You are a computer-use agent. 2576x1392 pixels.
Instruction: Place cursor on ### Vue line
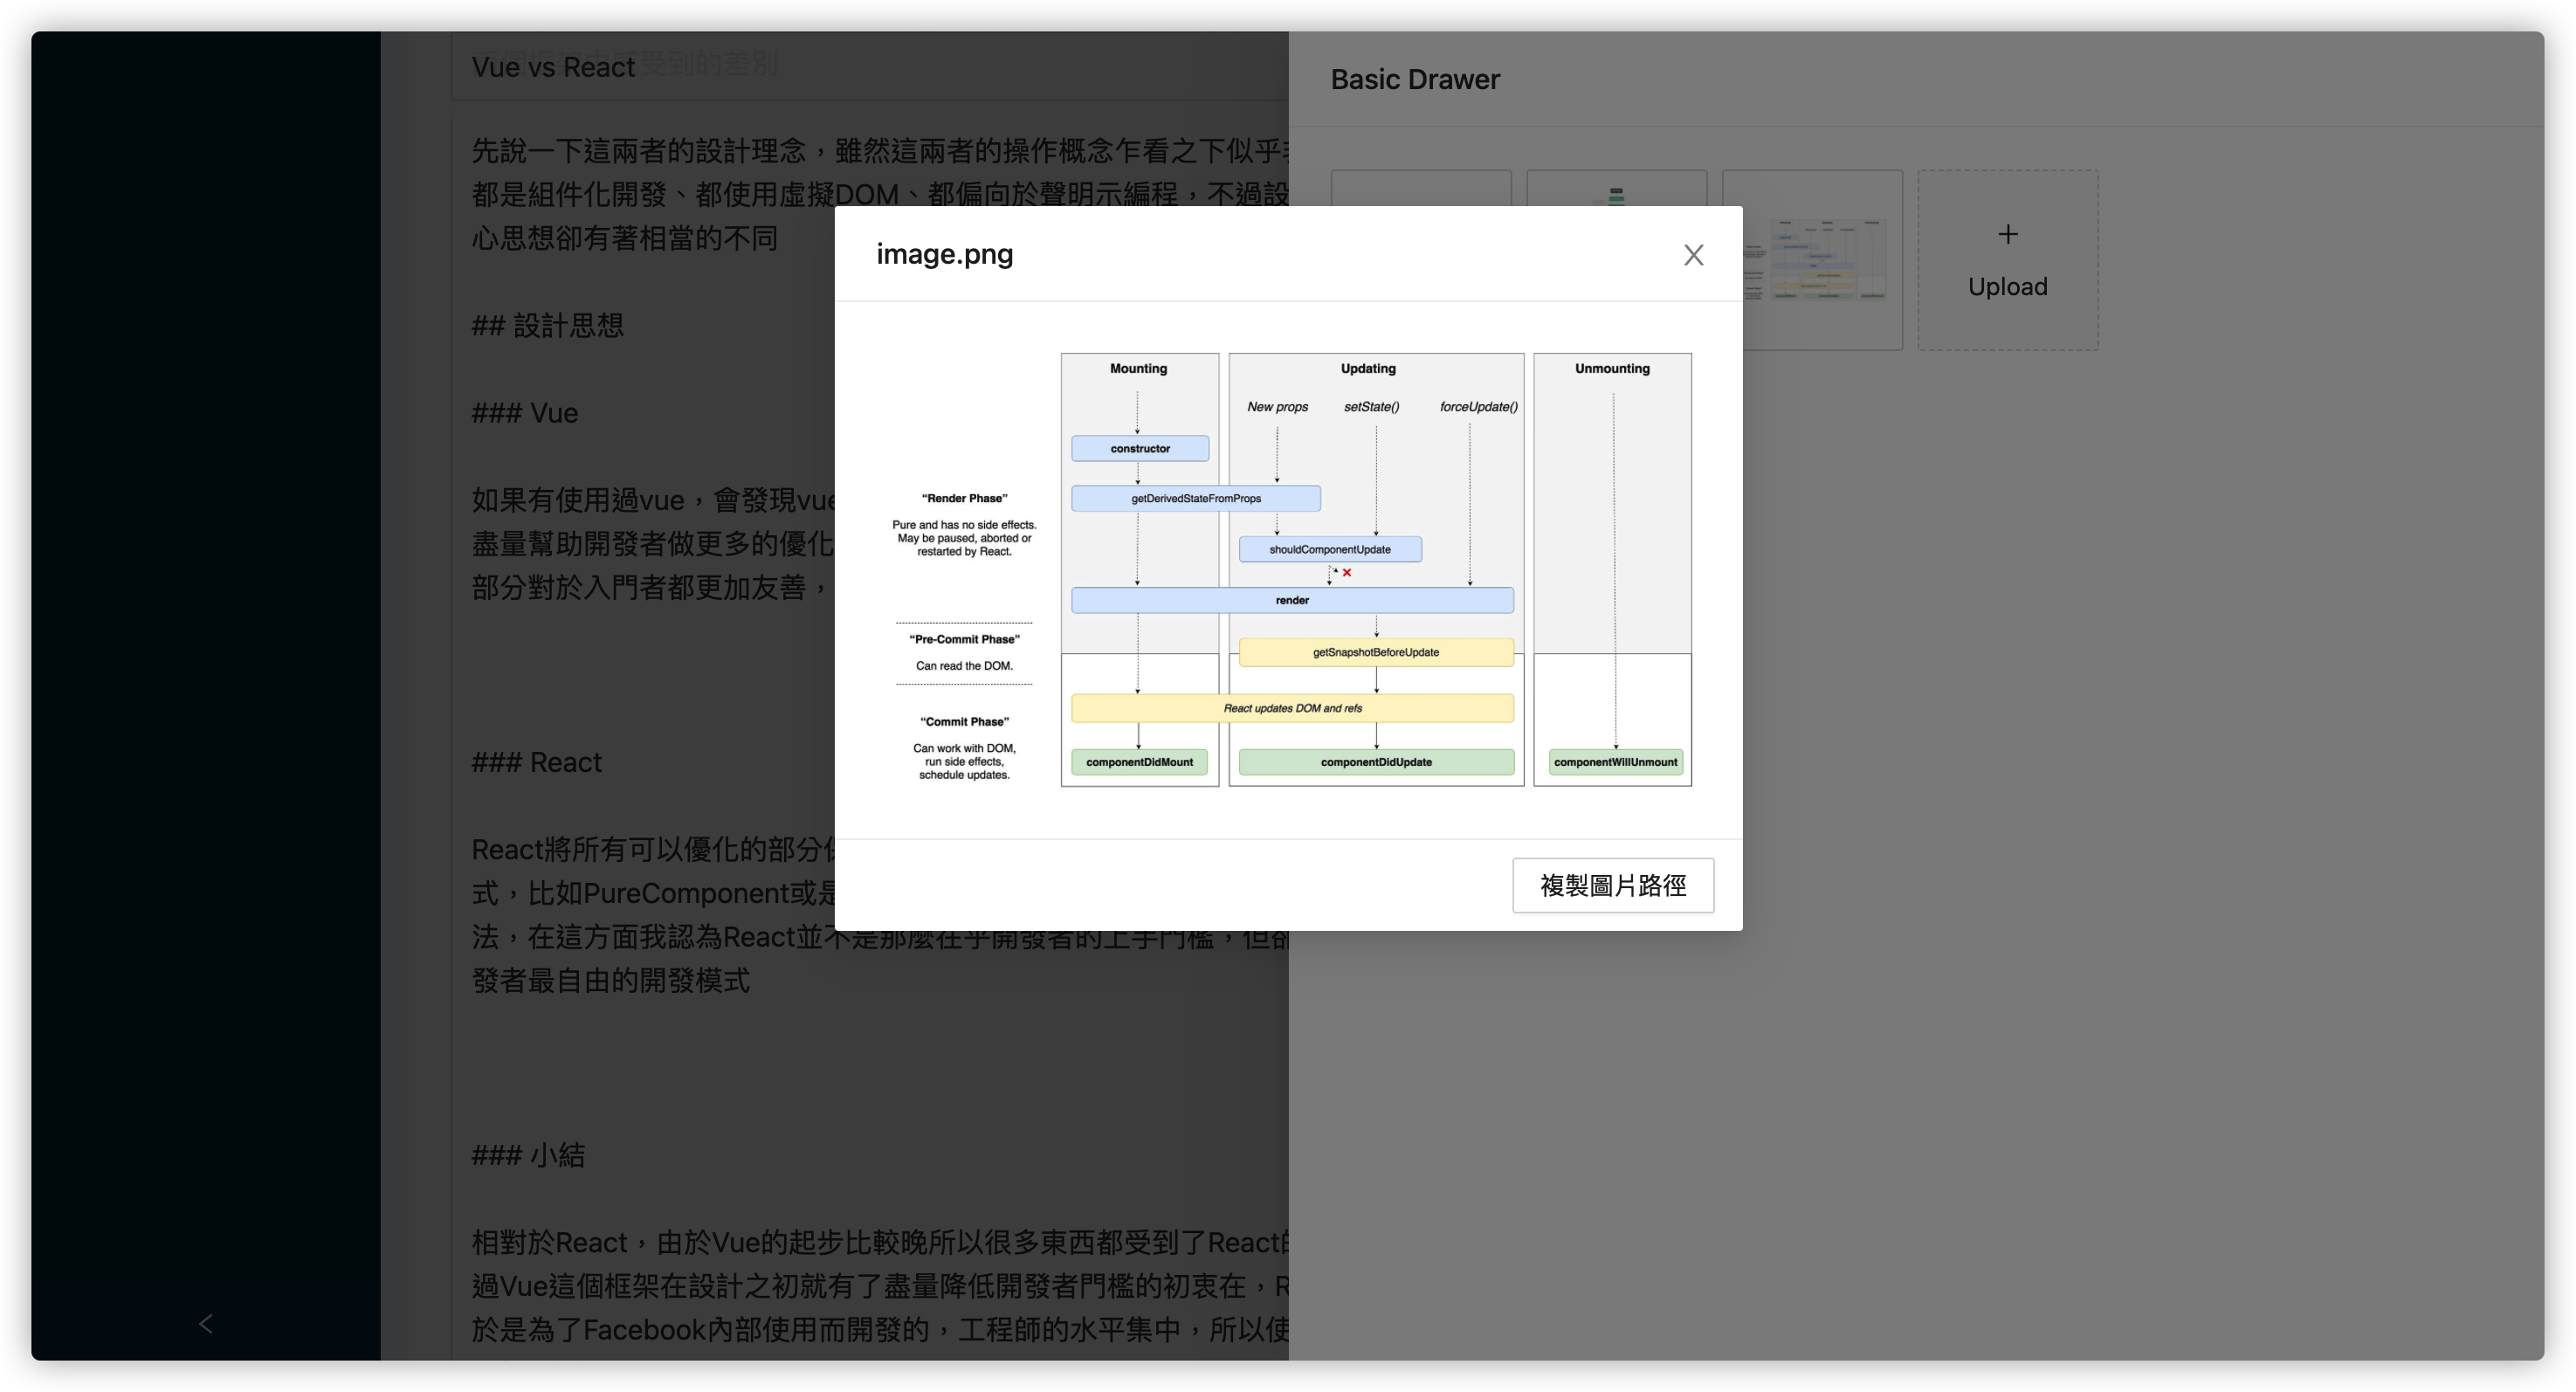coord(525,413)
